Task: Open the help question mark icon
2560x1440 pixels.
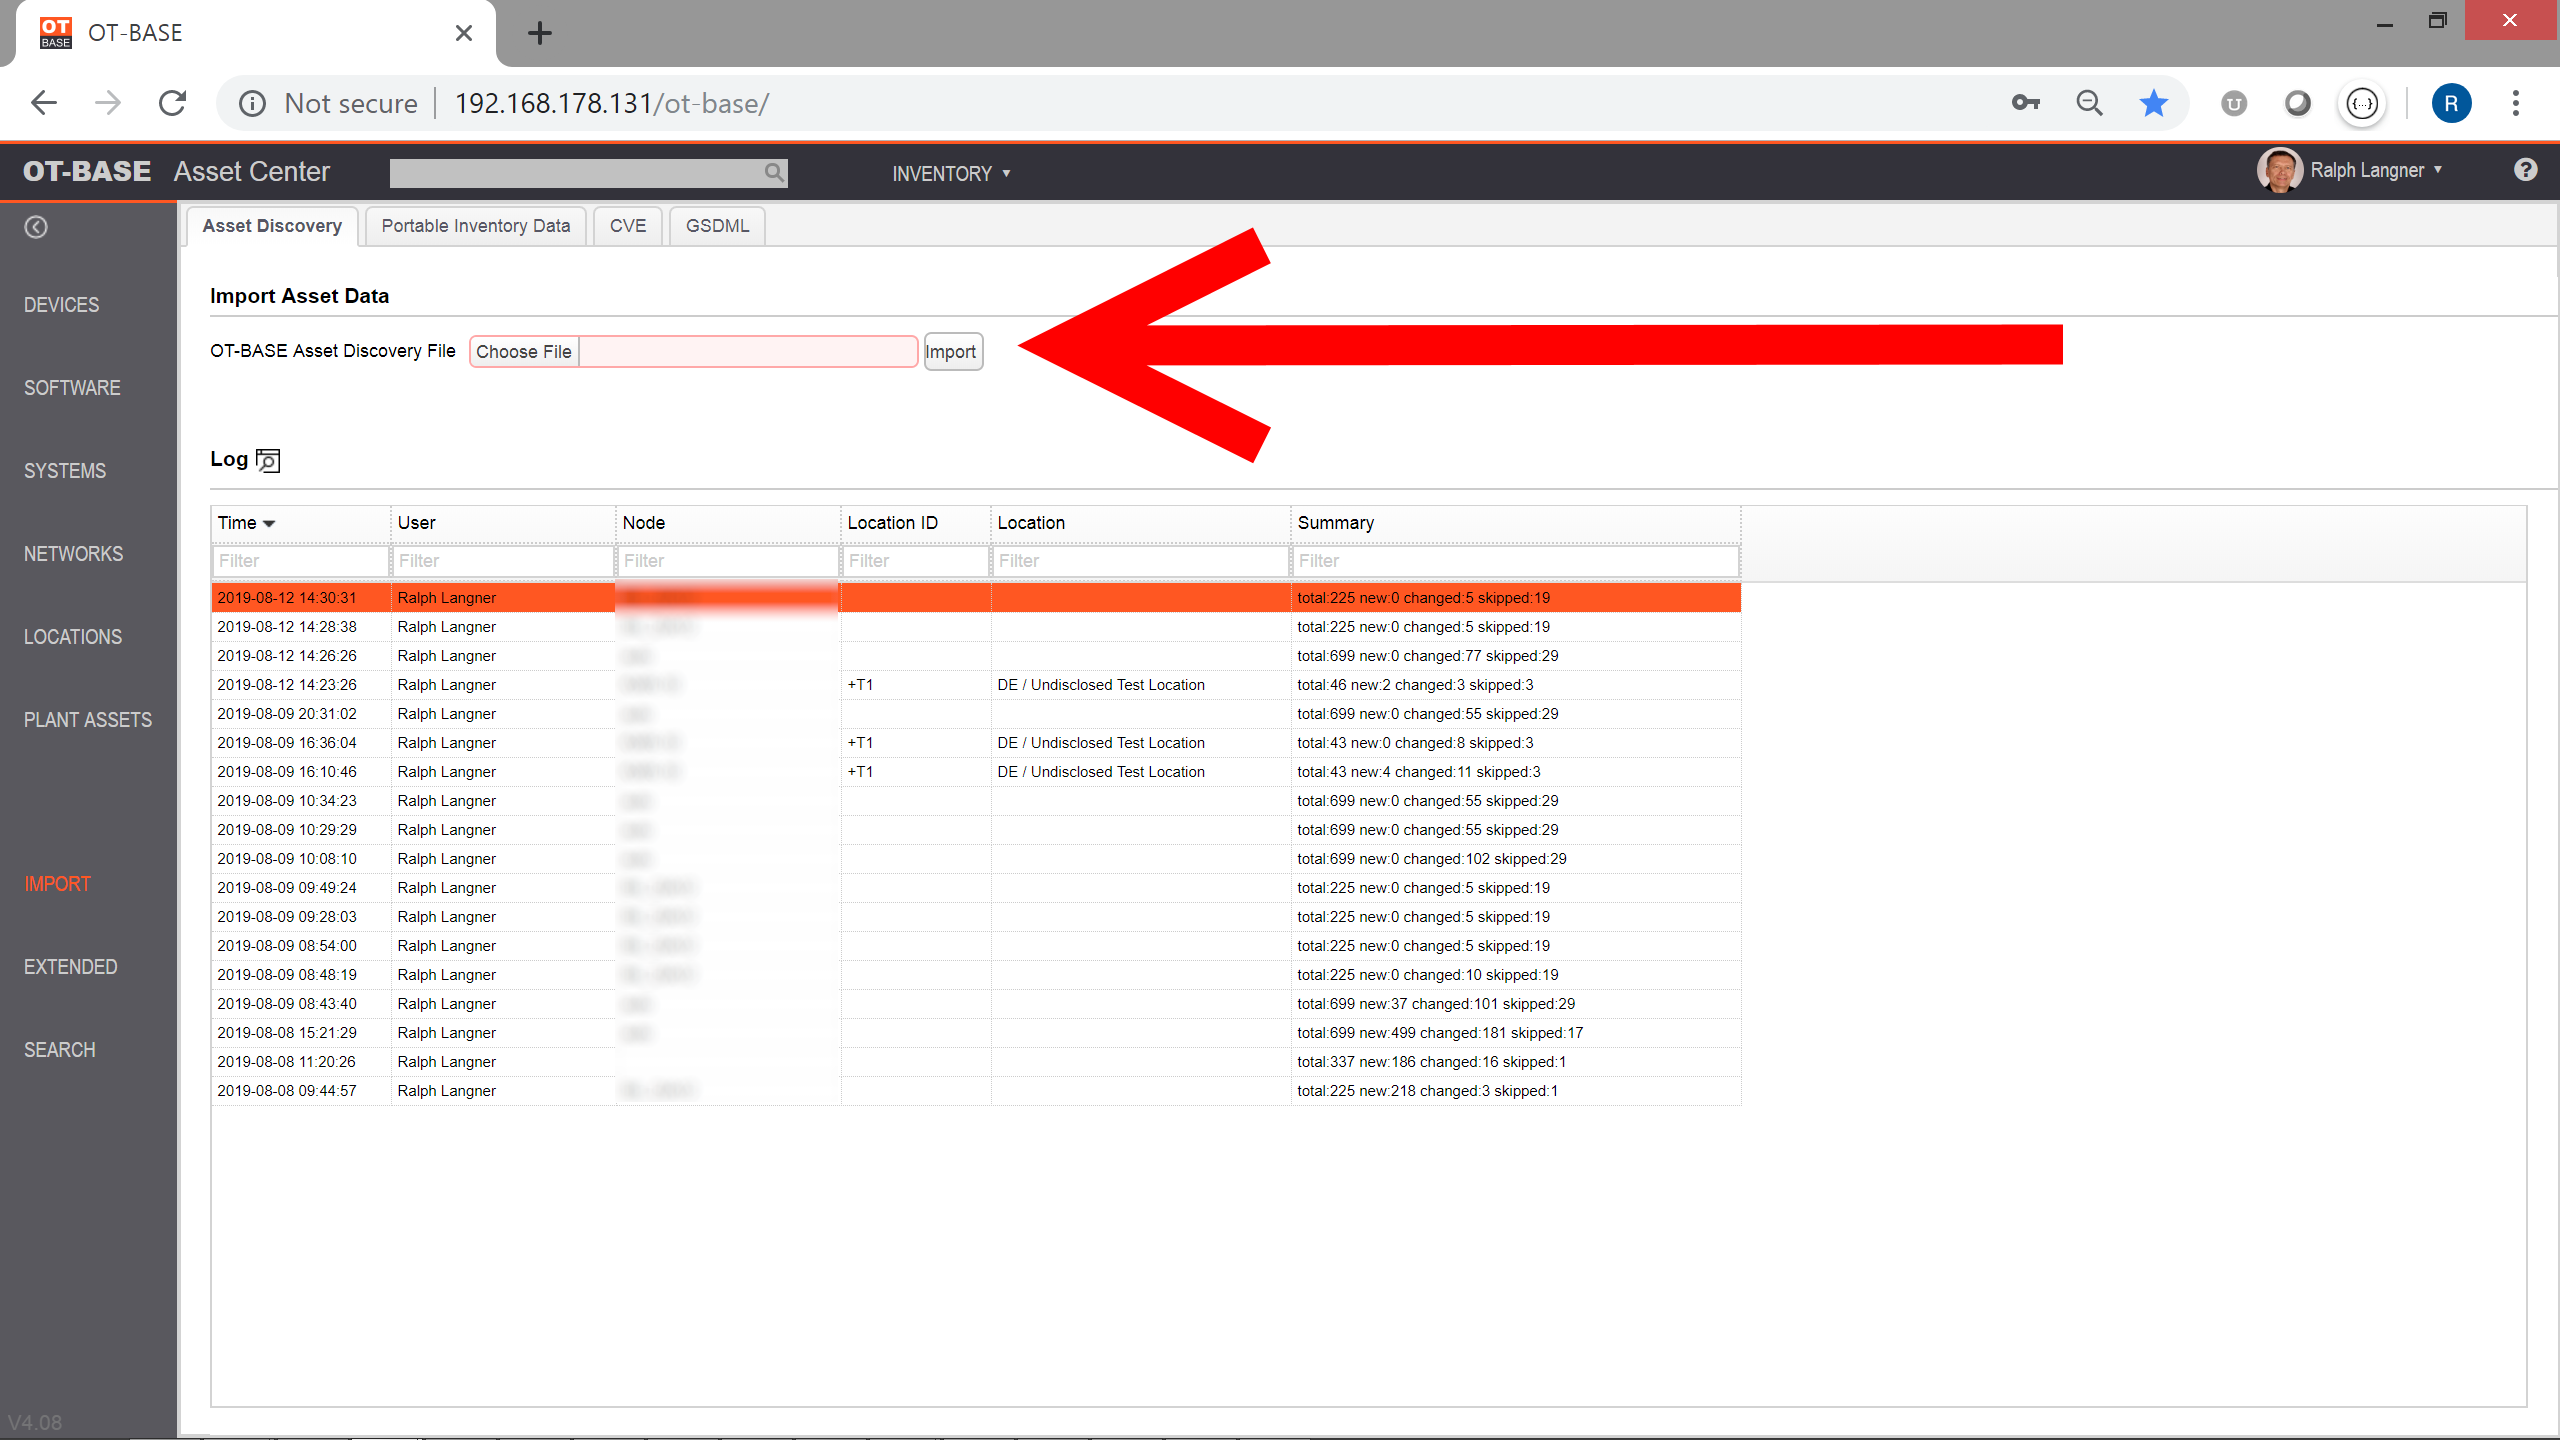Action: click(2525, 170)
